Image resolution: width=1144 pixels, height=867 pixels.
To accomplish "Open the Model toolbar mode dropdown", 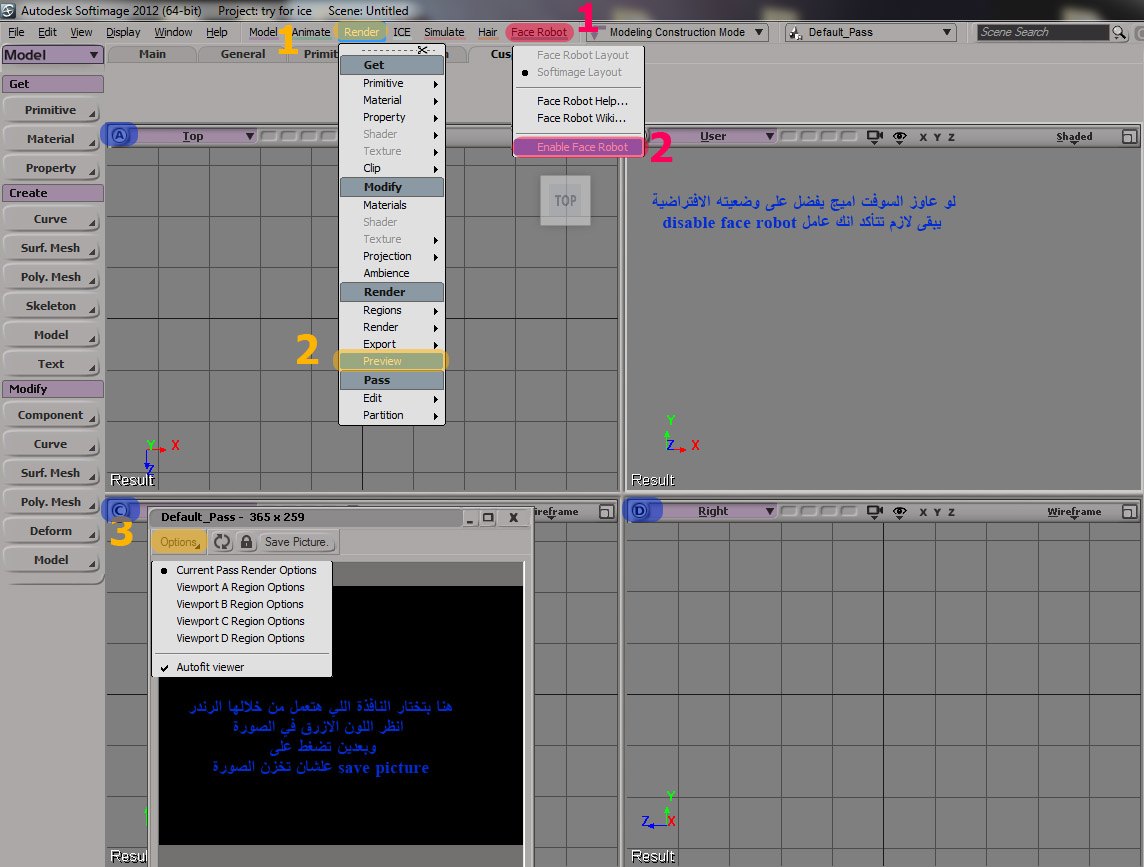I will [x=52, y=55].
